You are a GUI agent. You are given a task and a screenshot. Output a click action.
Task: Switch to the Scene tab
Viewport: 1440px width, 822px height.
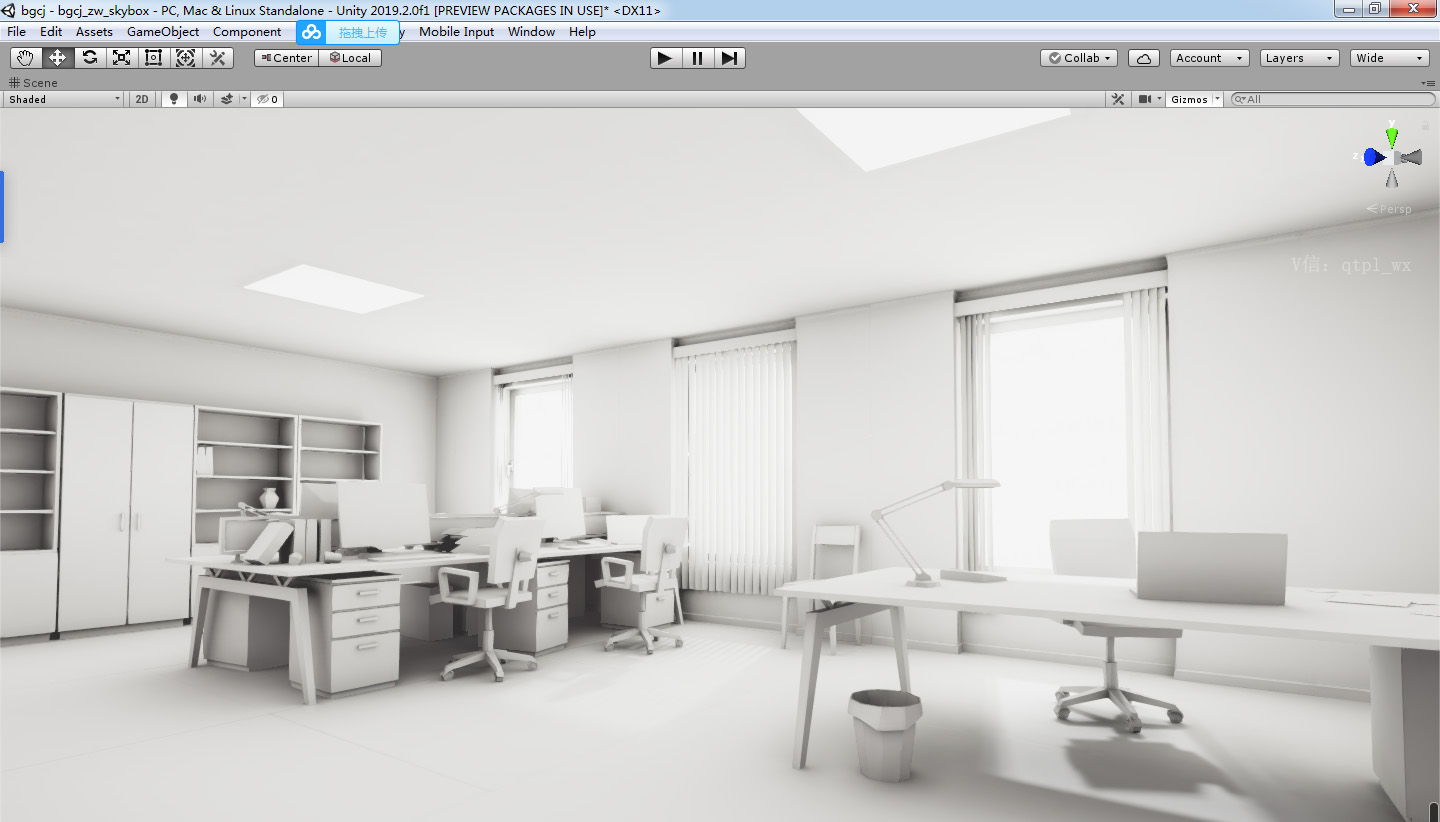point(33,83)
